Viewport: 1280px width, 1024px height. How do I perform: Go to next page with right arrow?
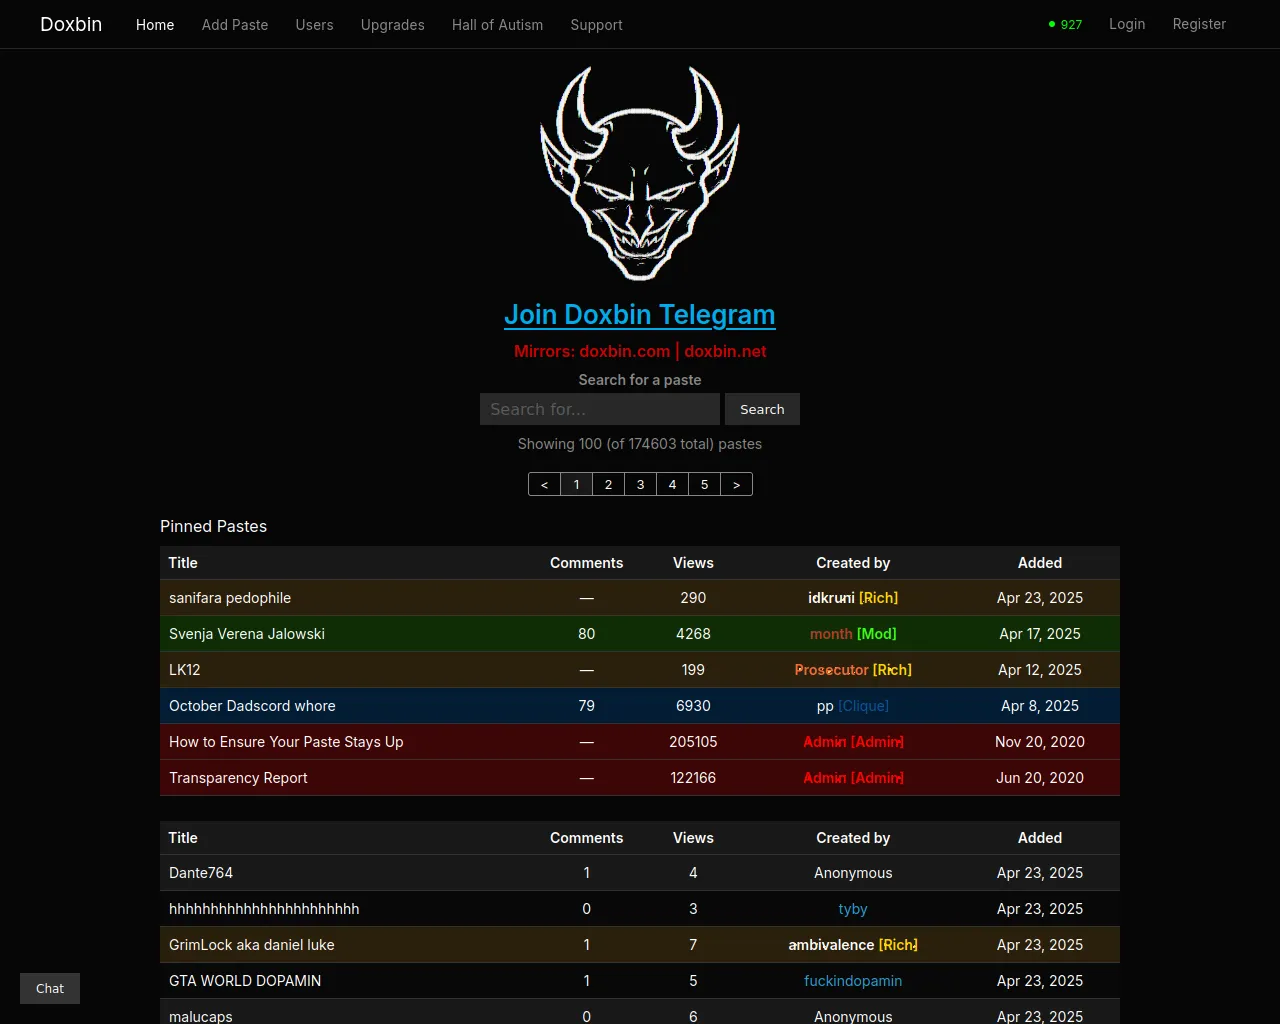[736, 484]
